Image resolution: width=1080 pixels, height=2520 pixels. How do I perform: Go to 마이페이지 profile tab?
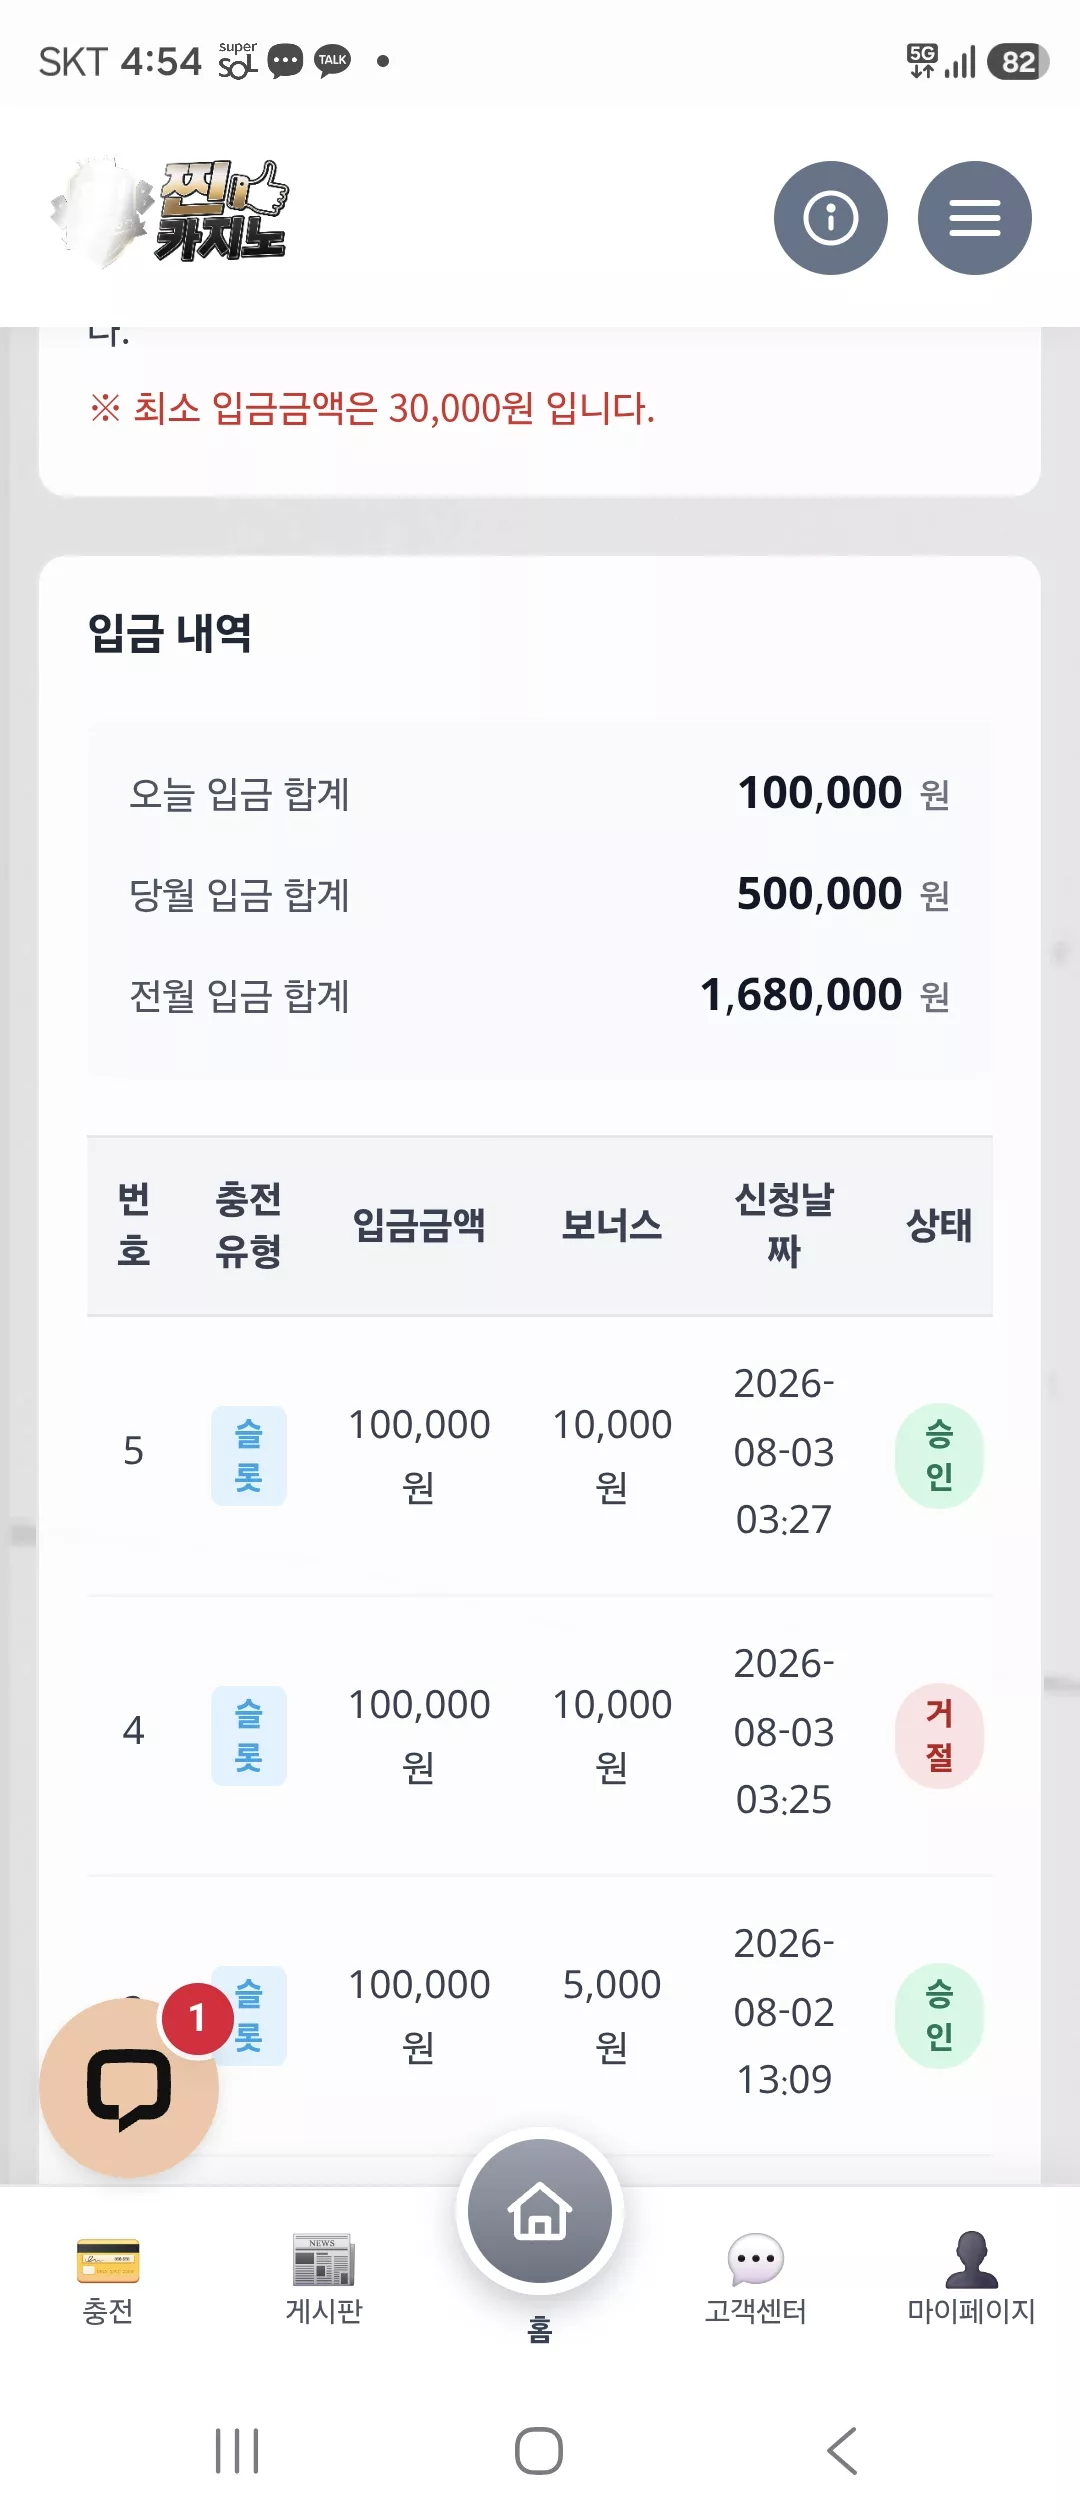[971, 2281]
